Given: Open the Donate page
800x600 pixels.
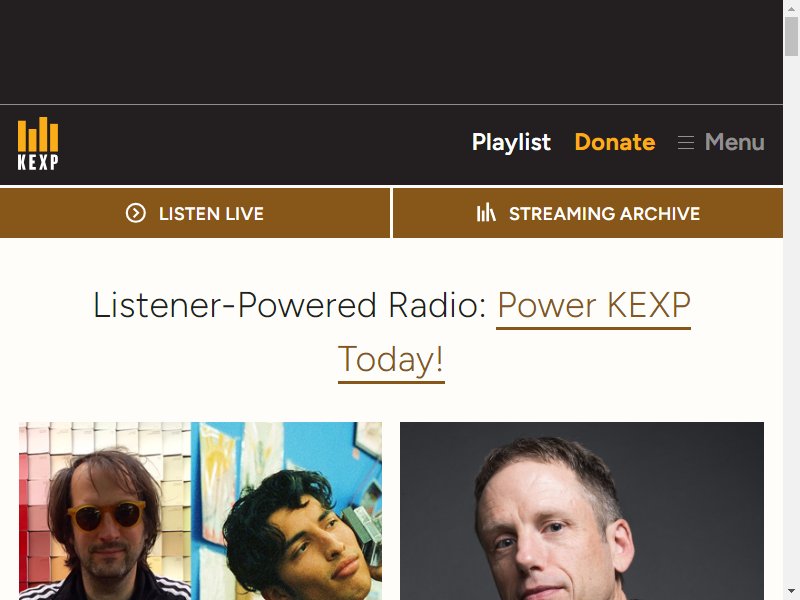Looking at the screenshot, I should coord(615,142).
